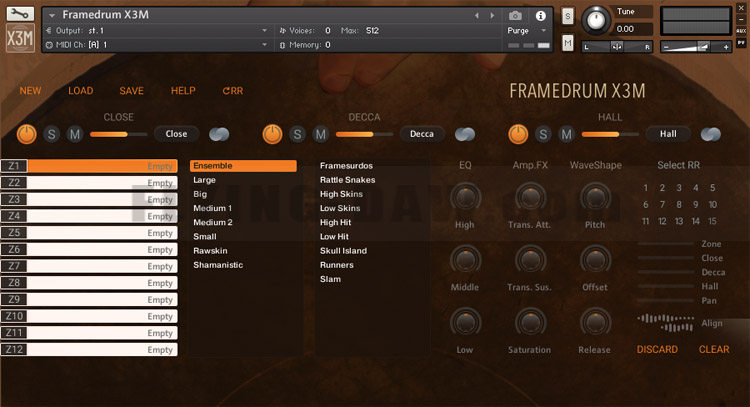Viewport: 750px width, 407px height.
Task: Open the Purge dropdown menu
Action: click(x=526, y=31)
